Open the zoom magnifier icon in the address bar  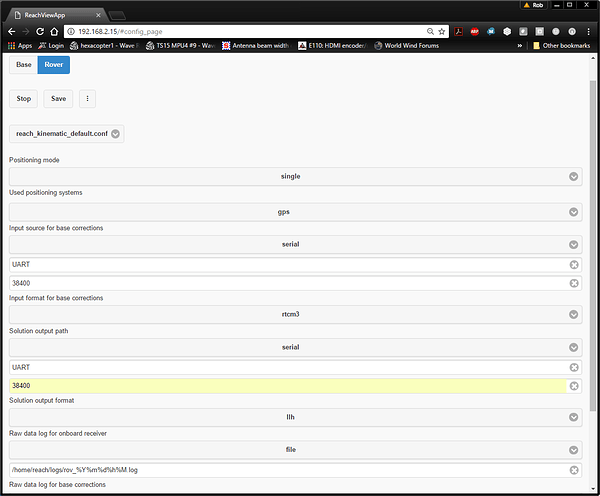tap(430, 31)
